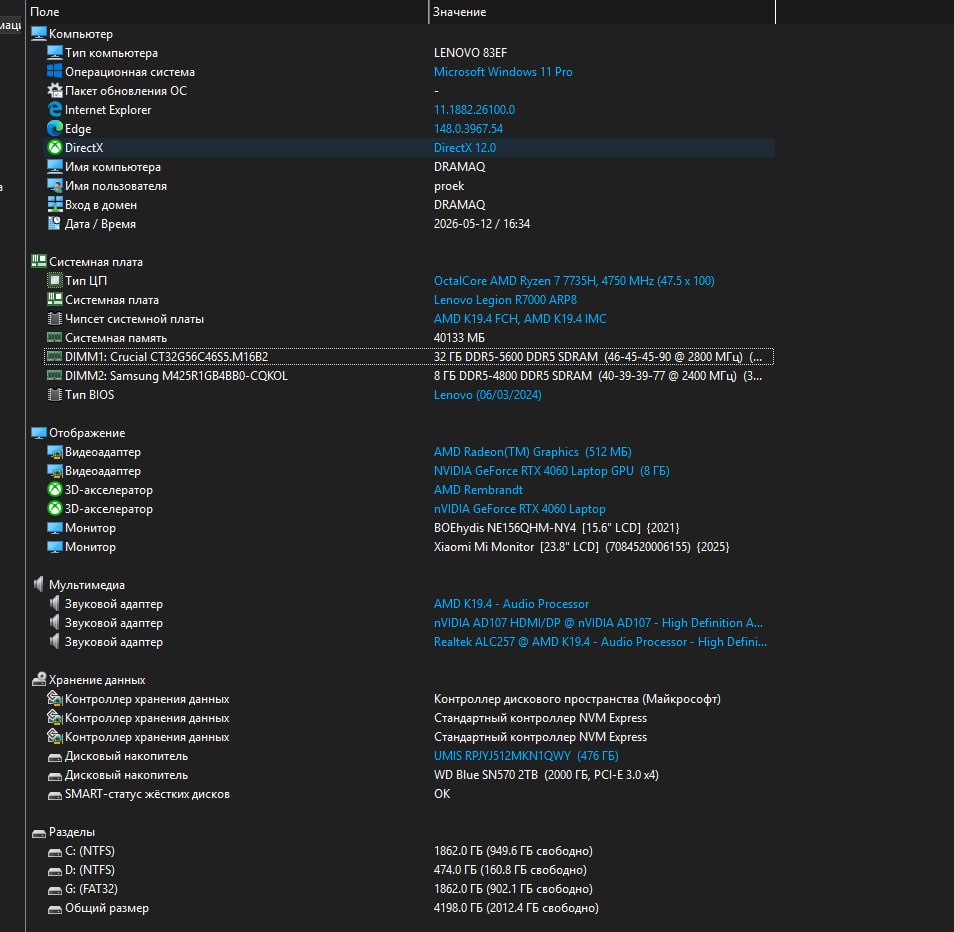Image resolution: width=954 pixels, height=932 pixels.
Task: Open the NVIDIA GeForce RTX 4060 Laptop GPU link
Action: [551, 470]
